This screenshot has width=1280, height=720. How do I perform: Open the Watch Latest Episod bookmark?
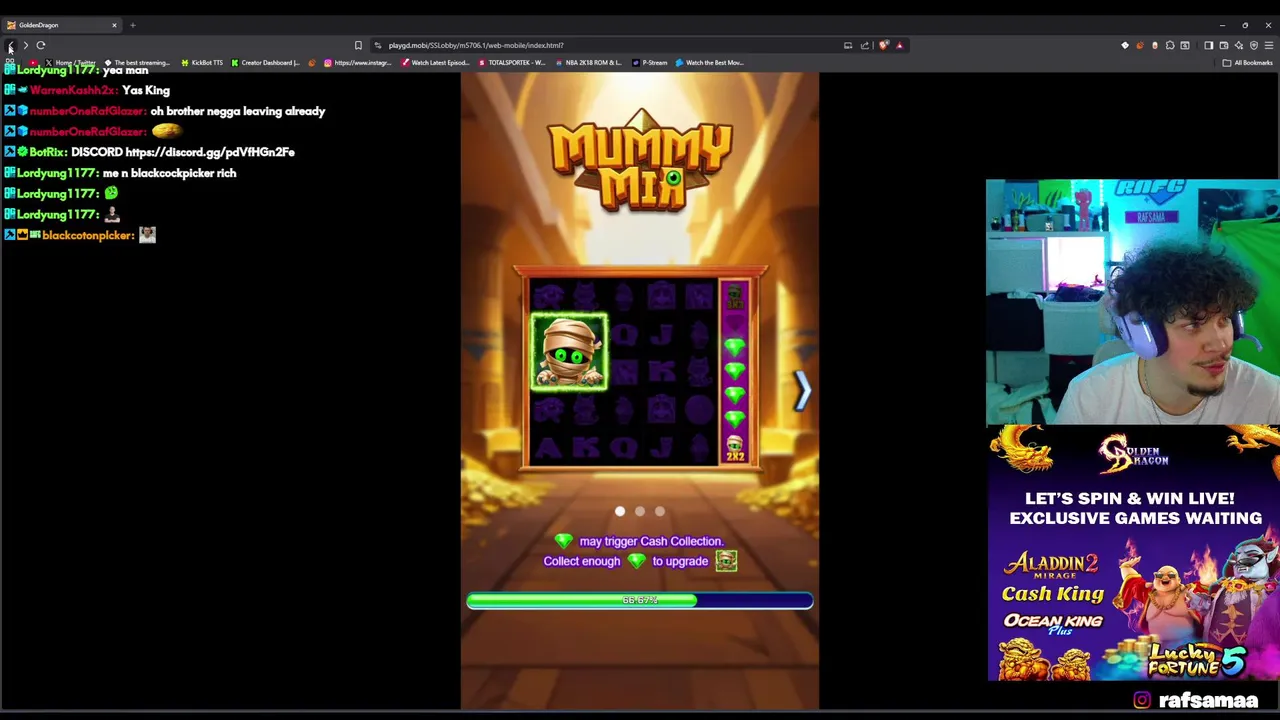(x=435, y=62)
